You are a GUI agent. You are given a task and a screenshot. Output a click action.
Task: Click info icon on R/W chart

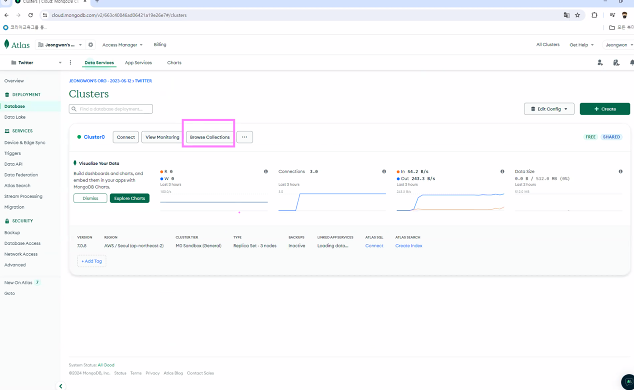266,171
